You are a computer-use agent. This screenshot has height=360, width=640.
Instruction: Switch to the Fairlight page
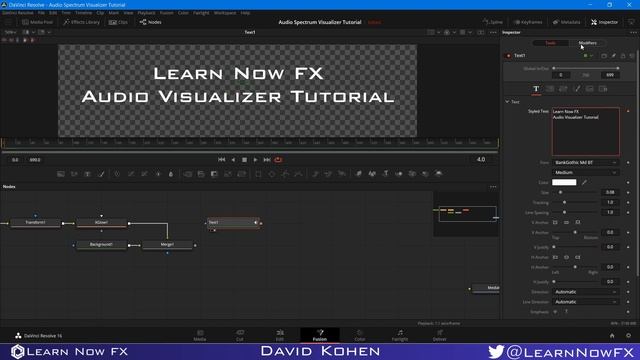pos(400,335)
